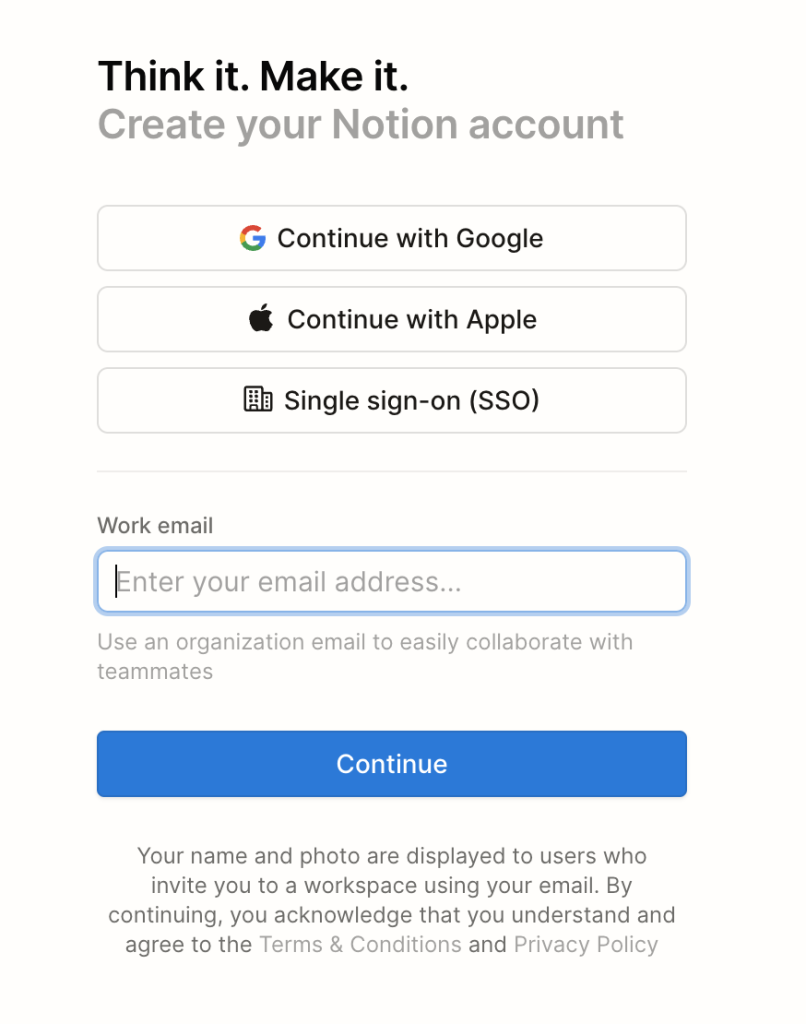The width and height of the screenshot is (806, 1024).
Task: Click the SSO building icon
Action: point(258,400)
